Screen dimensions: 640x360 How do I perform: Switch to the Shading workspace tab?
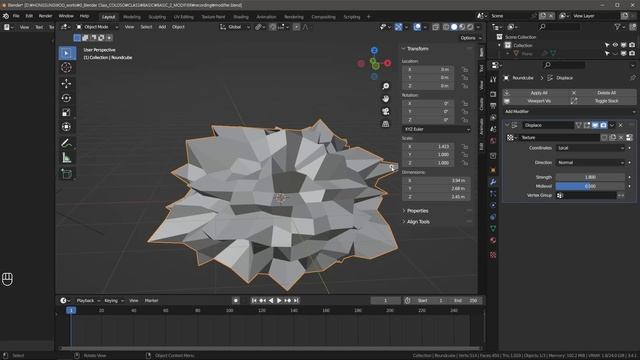tap(241, 17)
